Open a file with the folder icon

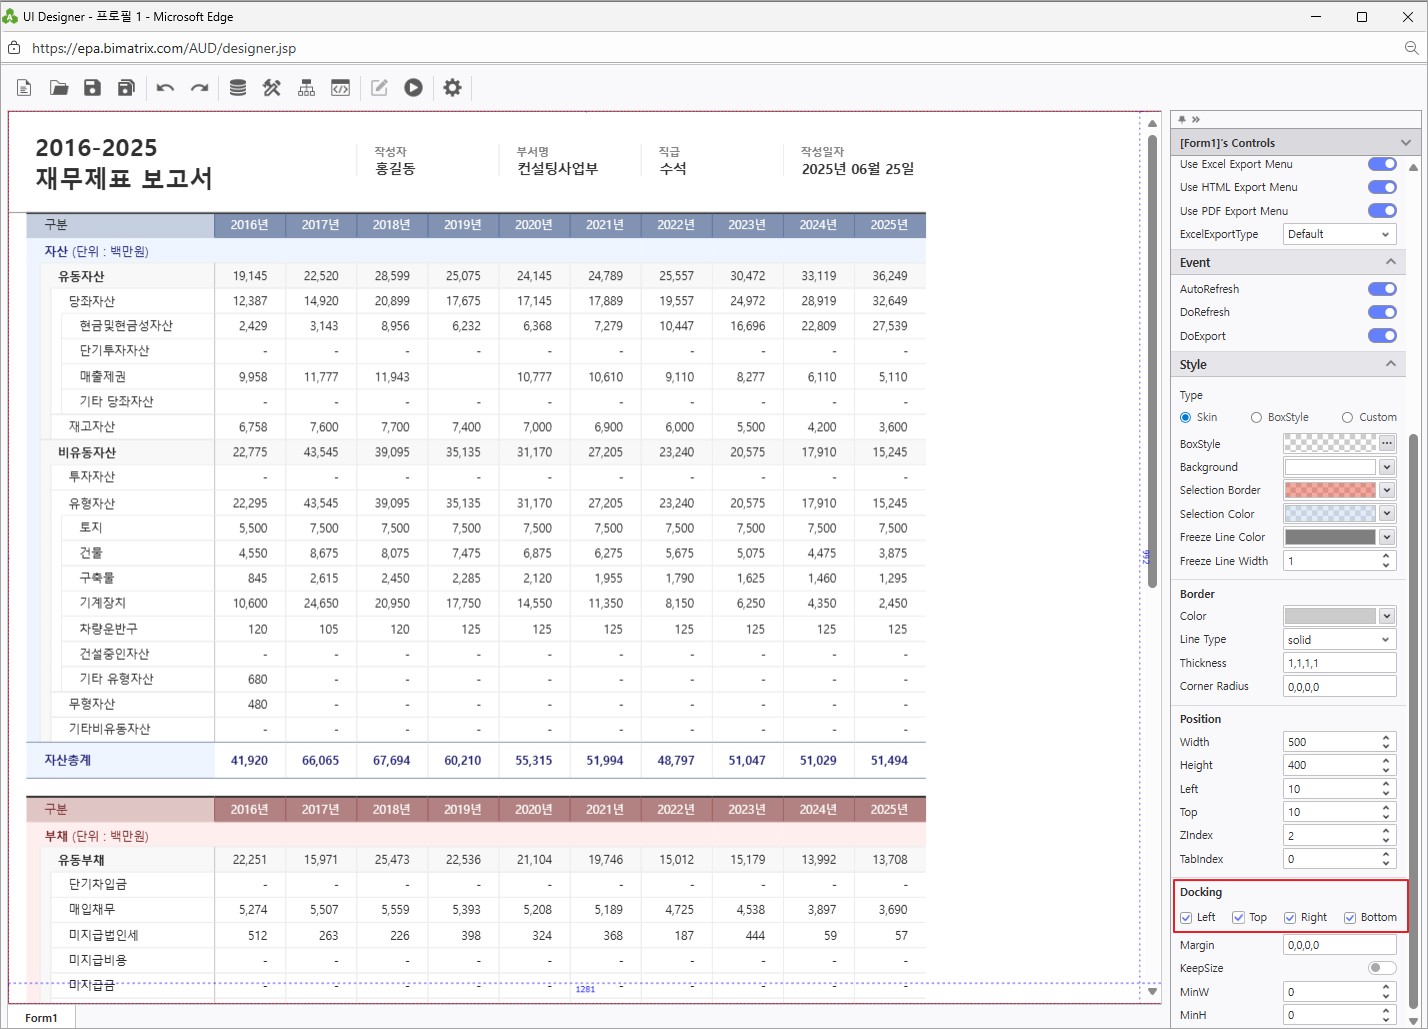(x=59, y=88)
